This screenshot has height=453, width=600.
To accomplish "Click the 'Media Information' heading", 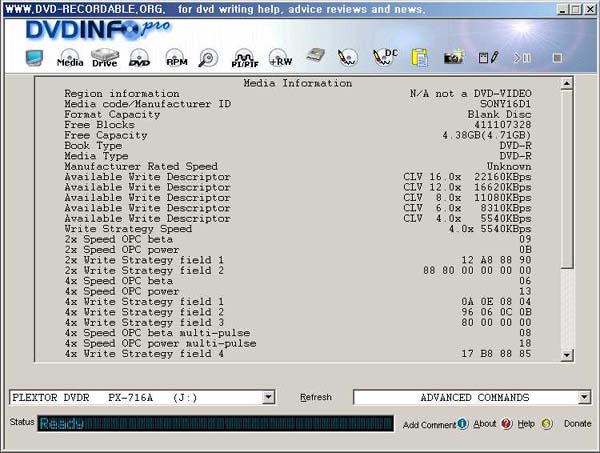I will click(298, 83).
